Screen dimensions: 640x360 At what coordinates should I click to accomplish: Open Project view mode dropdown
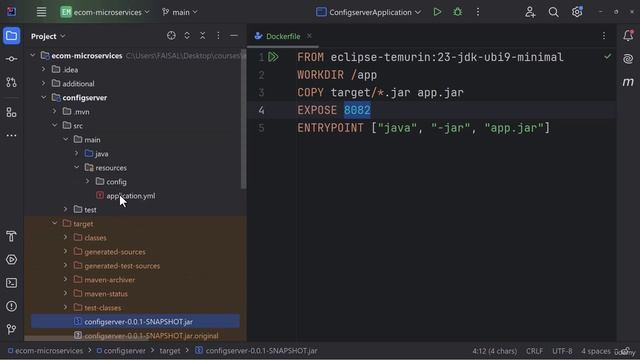pyautogui.click(x=48, y=36)
